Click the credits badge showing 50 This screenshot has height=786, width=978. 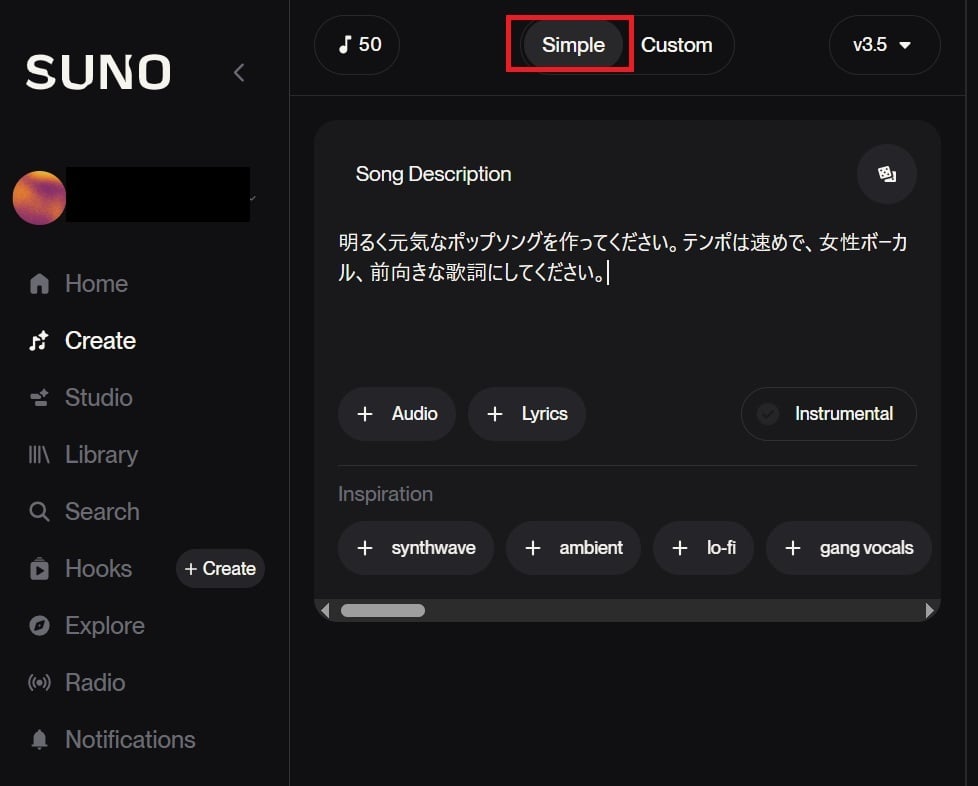[356, 44]
